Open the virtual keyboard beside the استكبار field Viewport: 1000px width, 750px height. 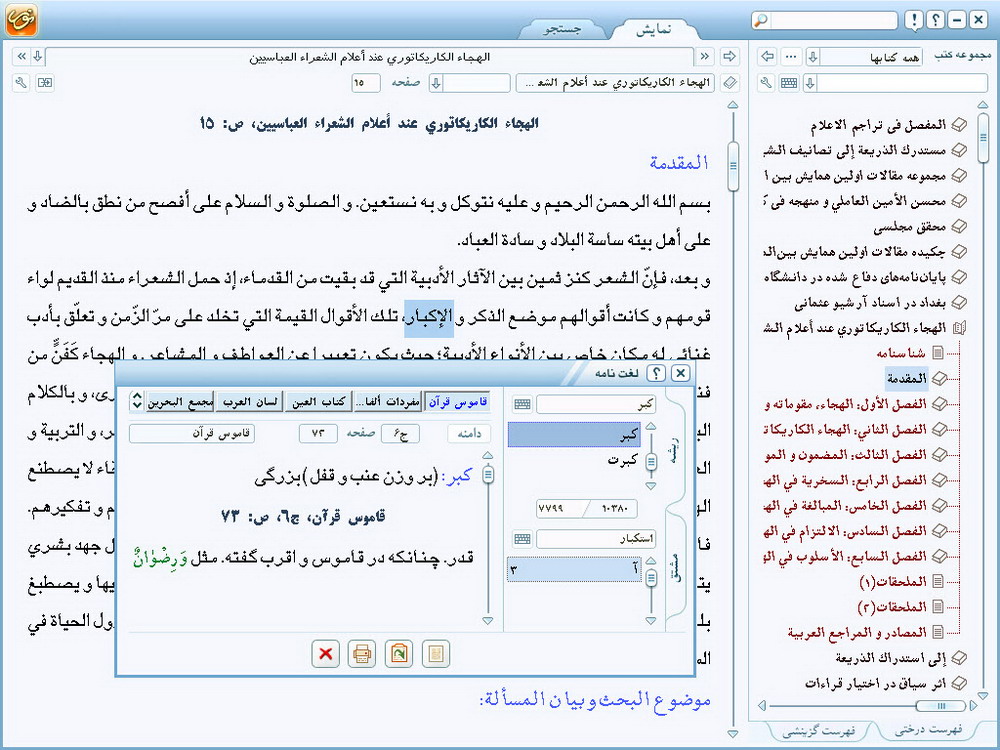pyautogui.click(x=522, y=539)
